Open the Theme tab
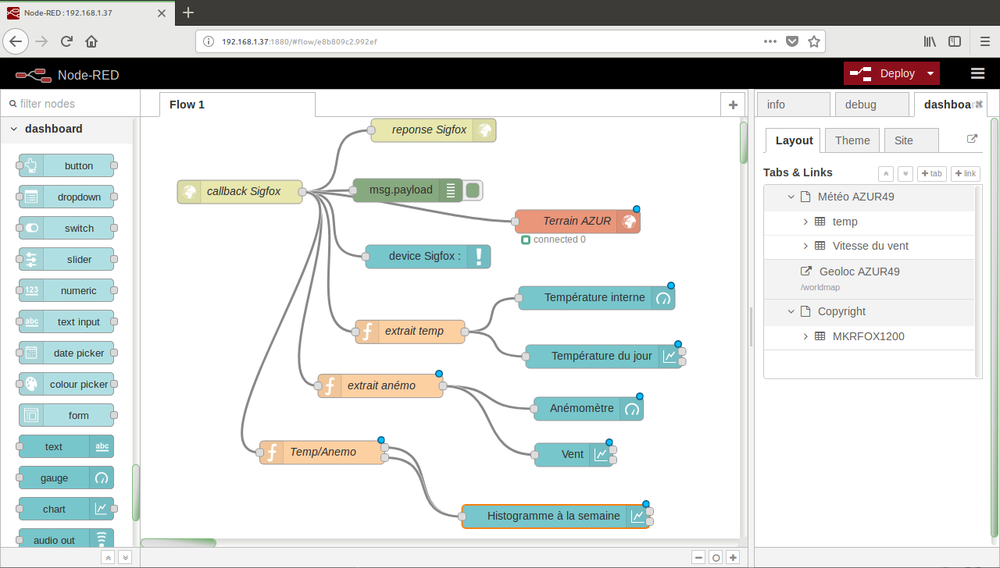Screen dimensions: 1000x568 pyautogui.click(x=852, y=140)
